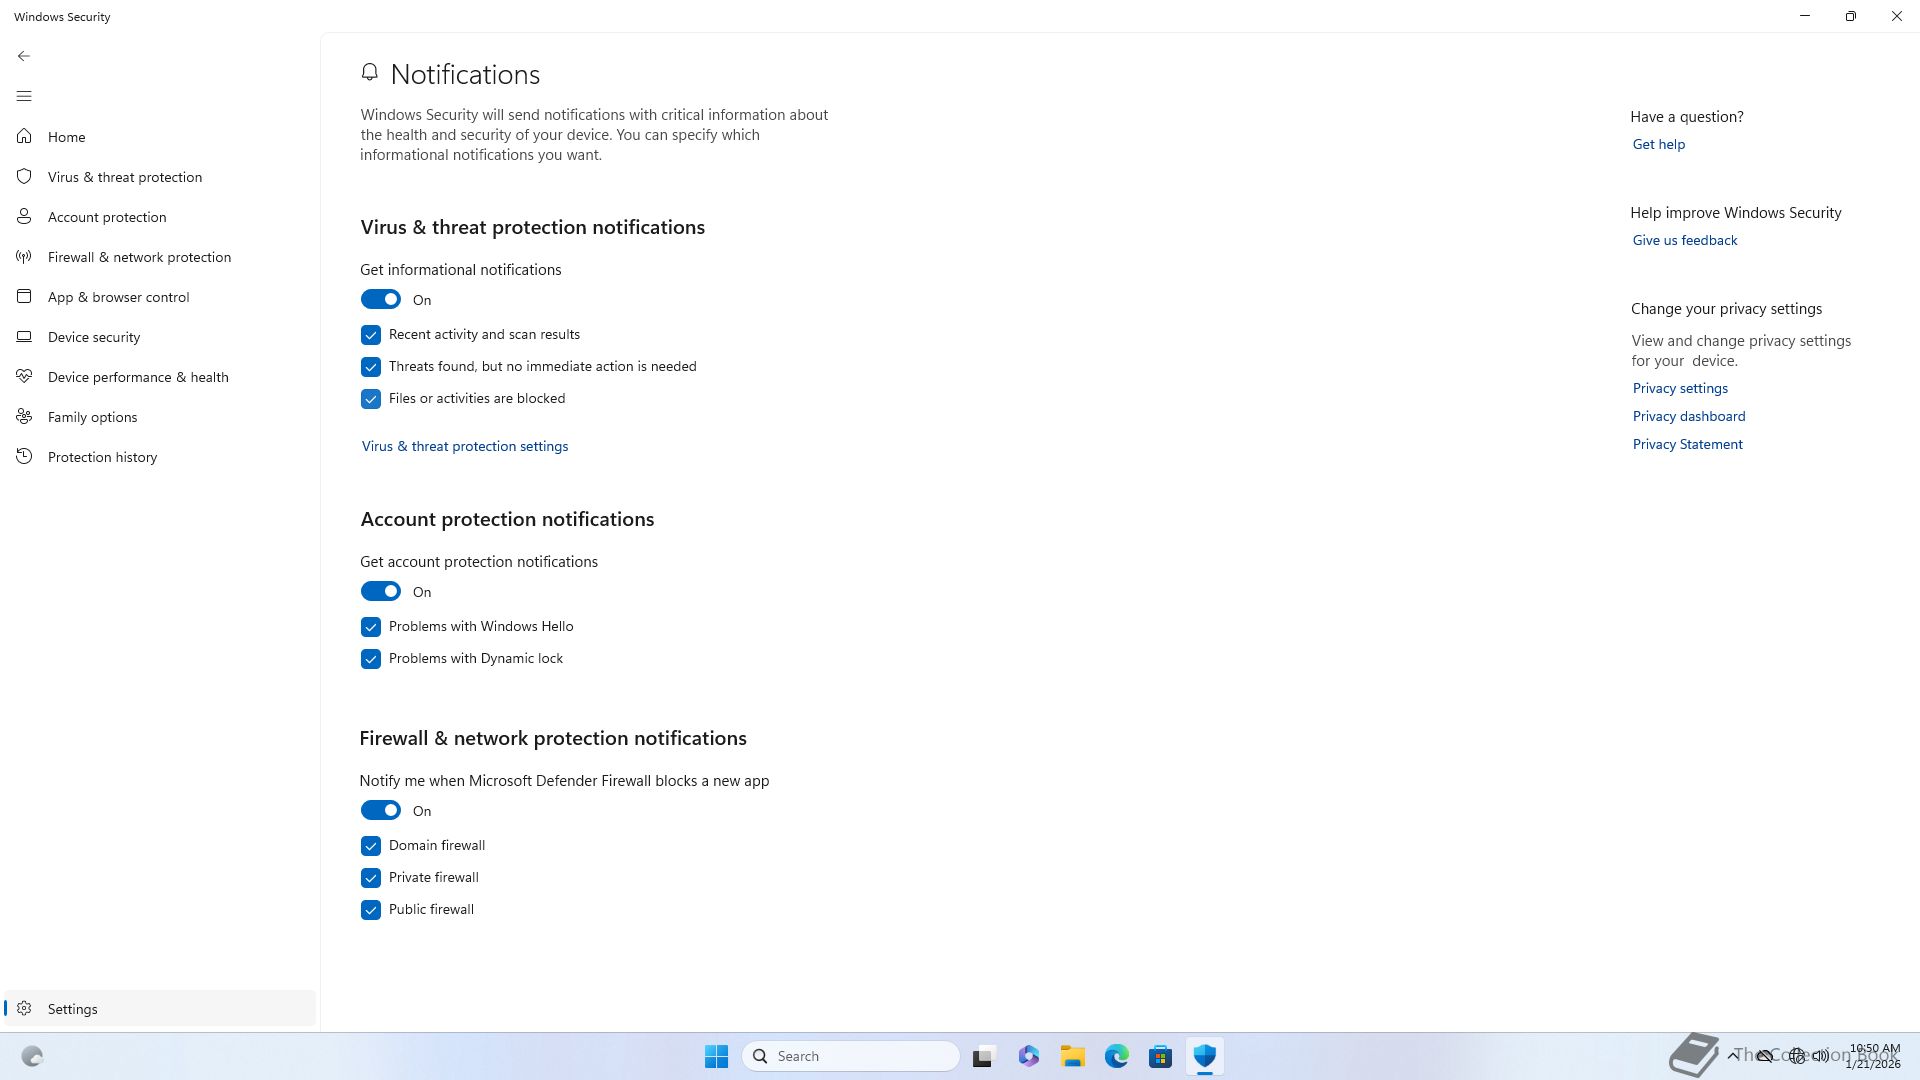Go to Home in sidebar

[66, 137]
